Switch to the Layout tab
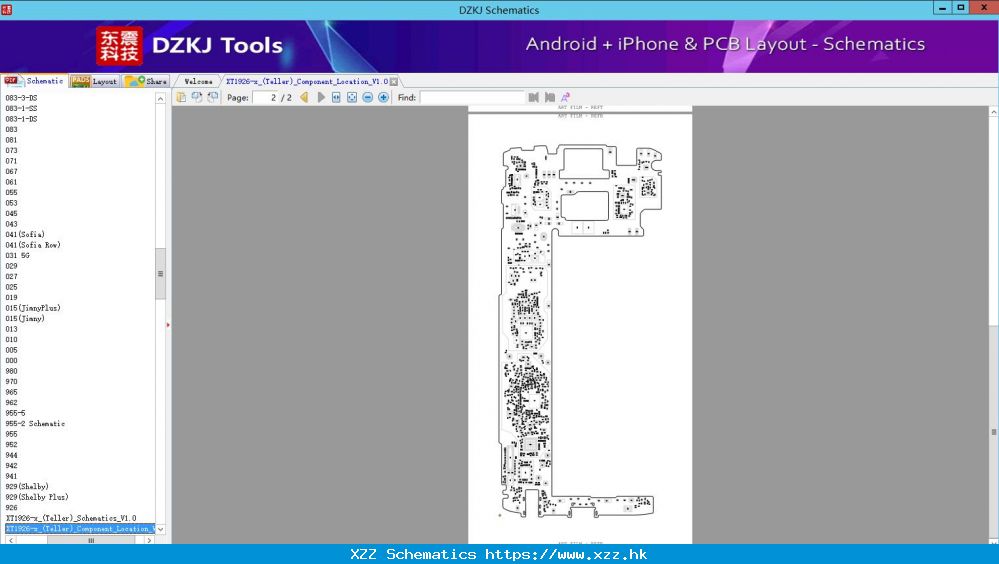 coord(94,81)
